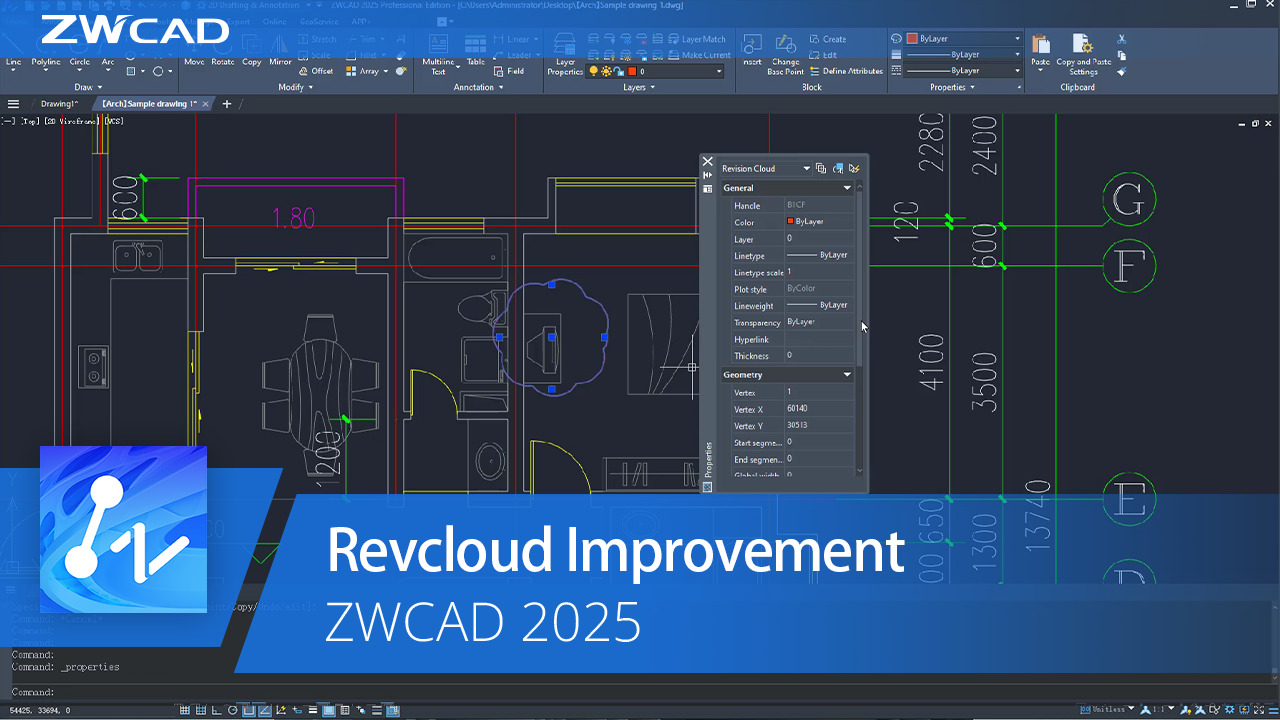Screen dimensions: 1280x720
Task: Click the Paste icon in Clipboard panel
Action: [1041, 53]
